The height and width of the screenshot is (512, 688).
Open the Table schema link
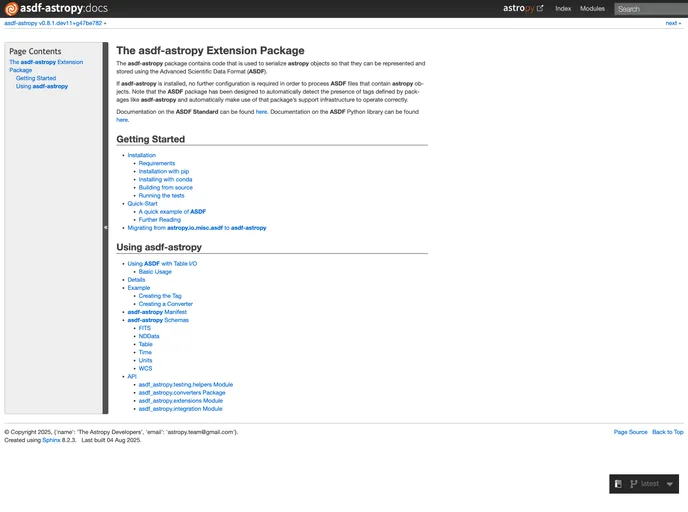[145, 344]
